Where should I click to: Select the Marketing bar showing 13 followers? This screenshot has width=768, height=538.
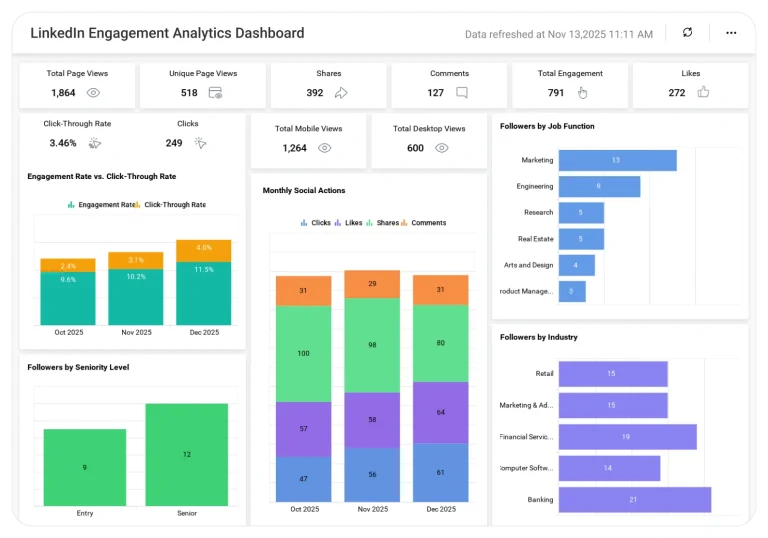[x=618, y=160]
